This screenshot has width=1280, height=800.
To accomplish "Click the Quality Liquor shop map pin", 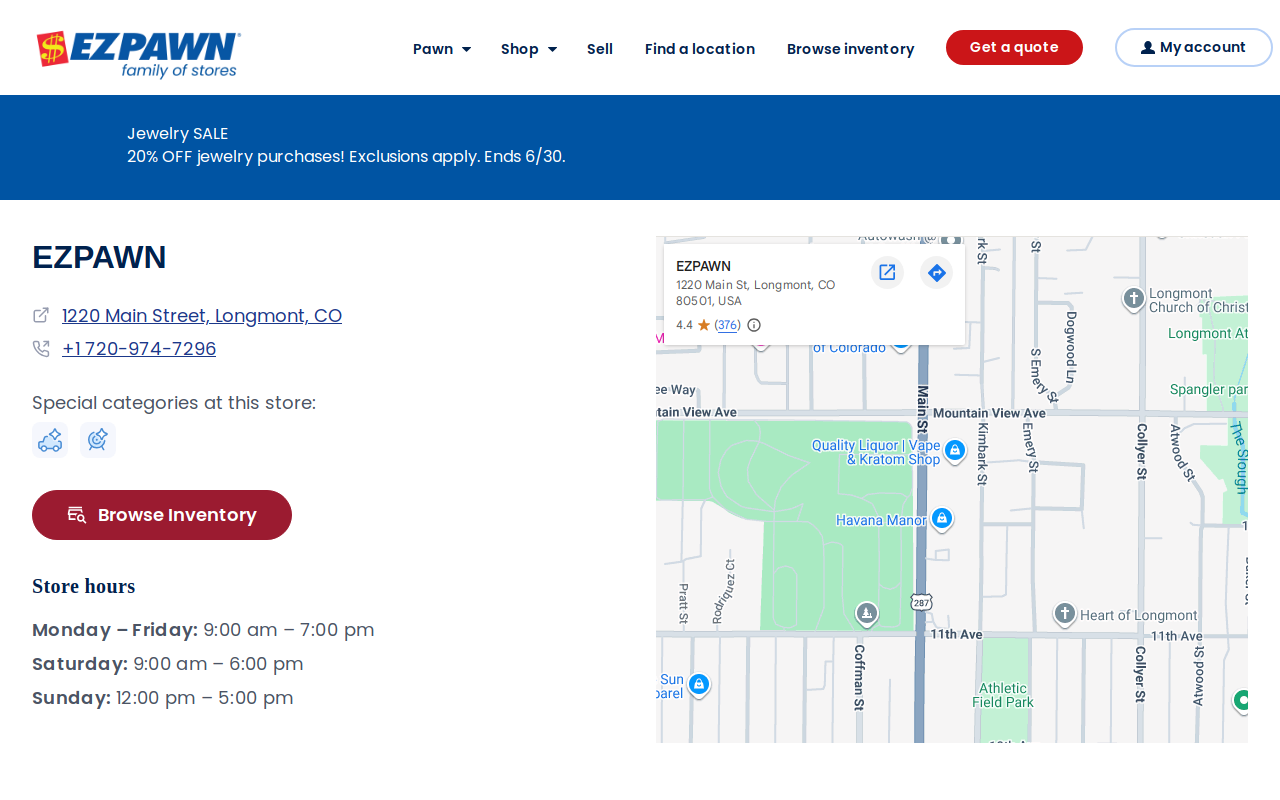I will [x=955, y=451].
